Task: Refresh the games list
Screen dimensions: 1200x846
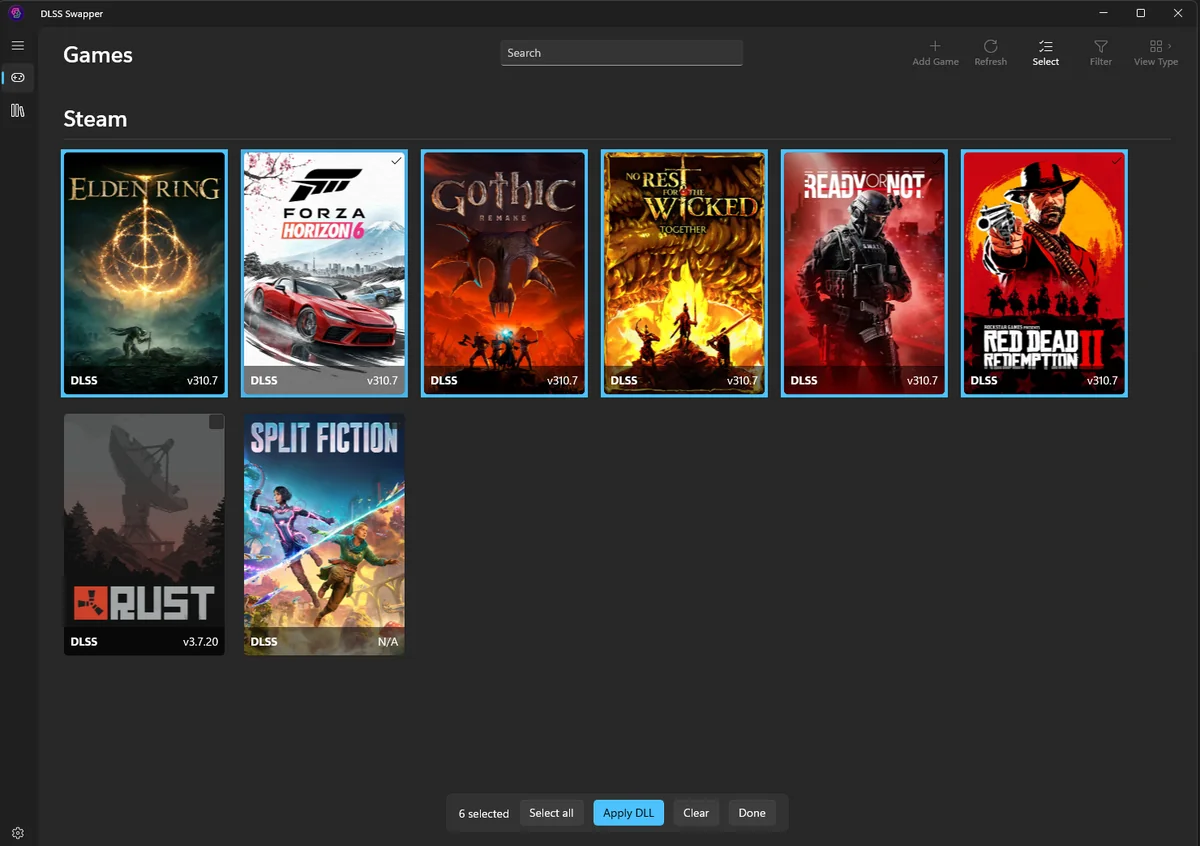Action: 990,53
